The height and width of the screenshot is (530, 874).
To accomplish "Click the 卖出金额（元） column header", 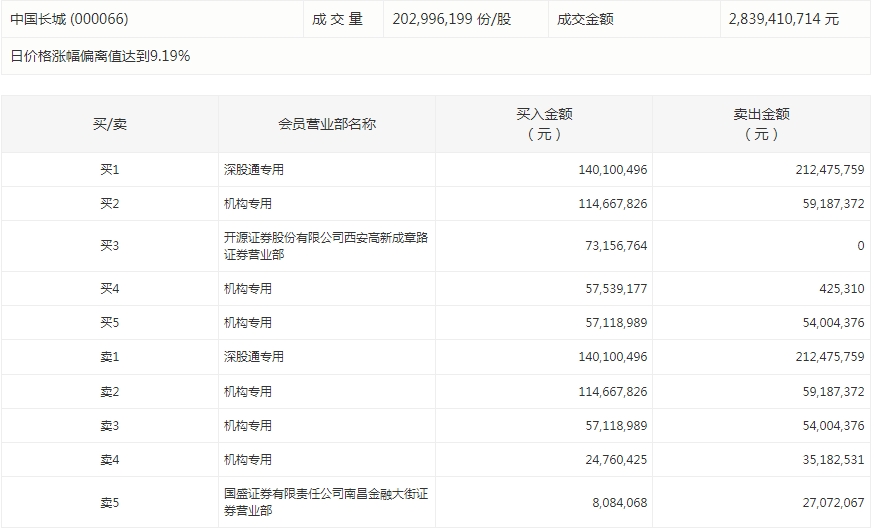I will click(x=761, y=124).
